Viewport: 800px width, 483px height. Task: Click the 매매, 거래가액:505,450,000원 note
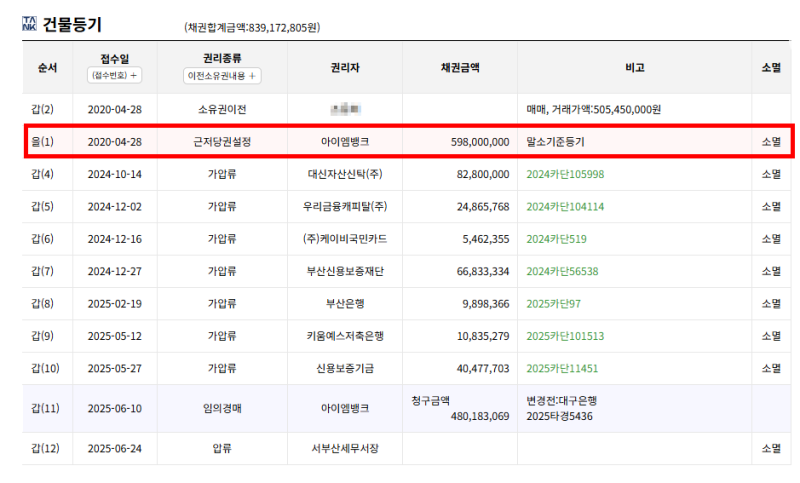(593, 110)
